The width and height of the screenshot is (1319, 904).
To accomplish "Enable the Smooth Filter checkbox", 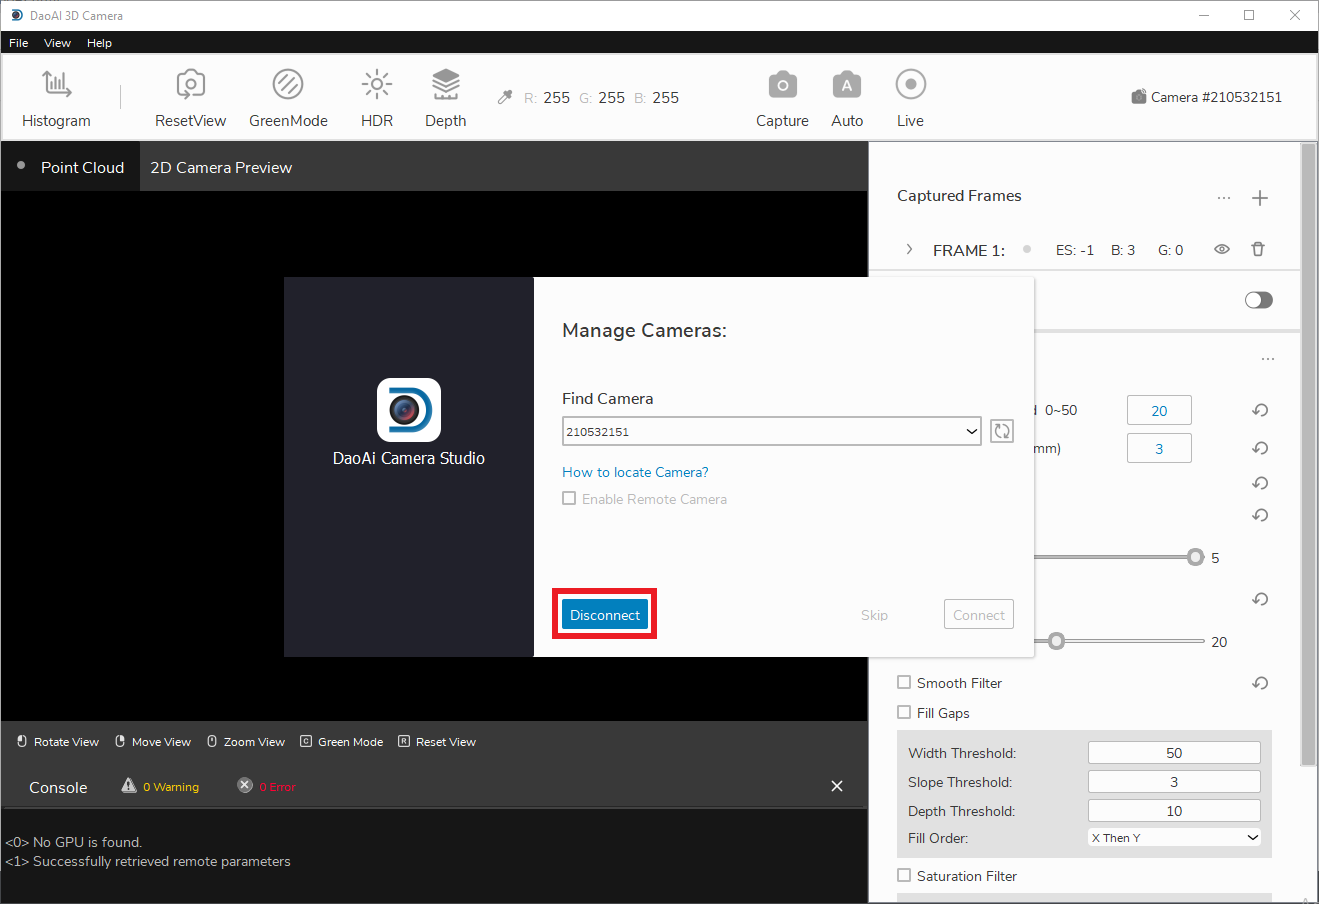I will (904, 683).
